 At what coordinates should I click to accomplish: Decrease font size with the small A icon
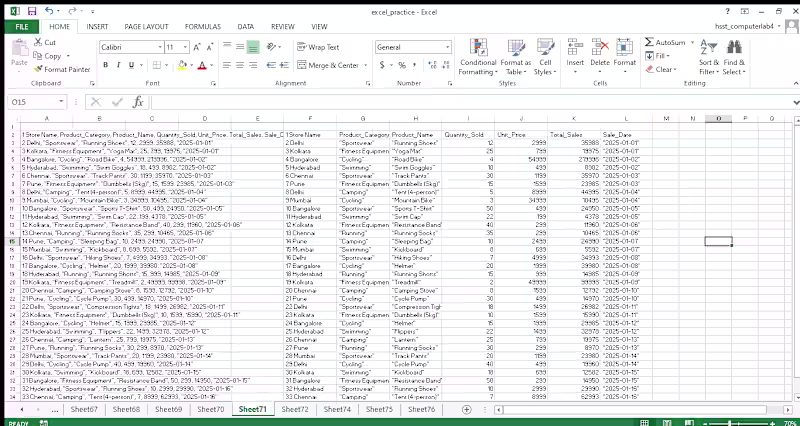pos(209,47)
